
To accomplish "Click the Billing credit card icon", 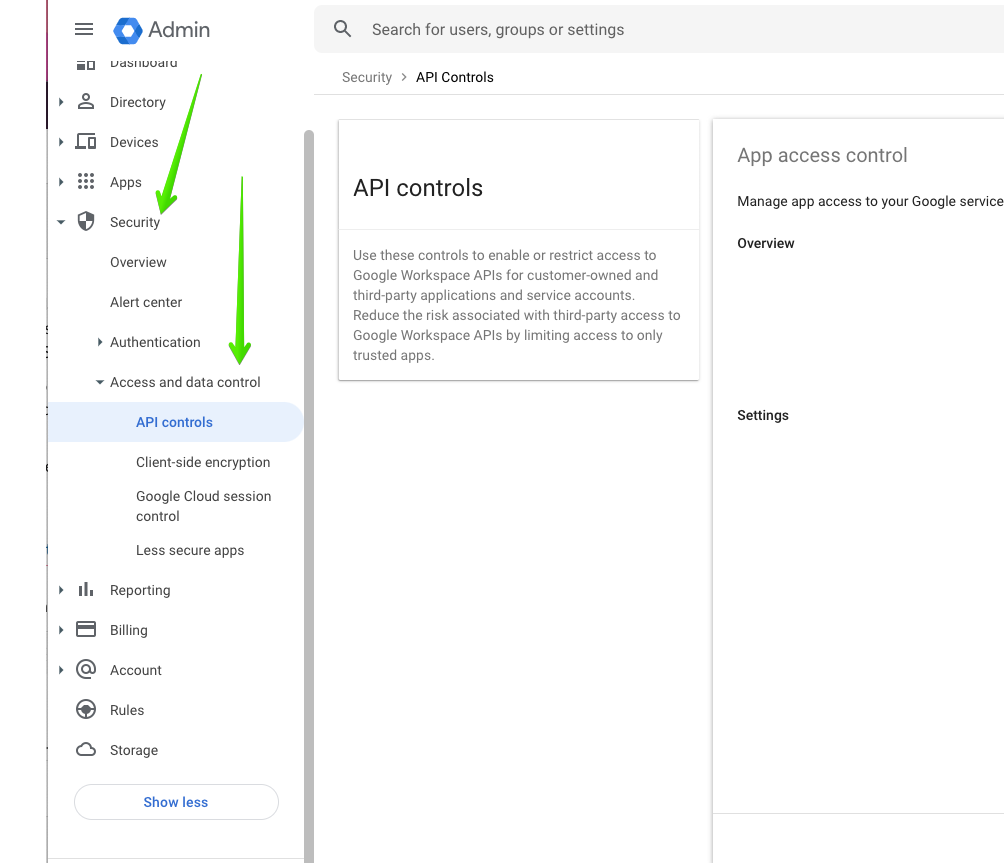I will 86,629.
